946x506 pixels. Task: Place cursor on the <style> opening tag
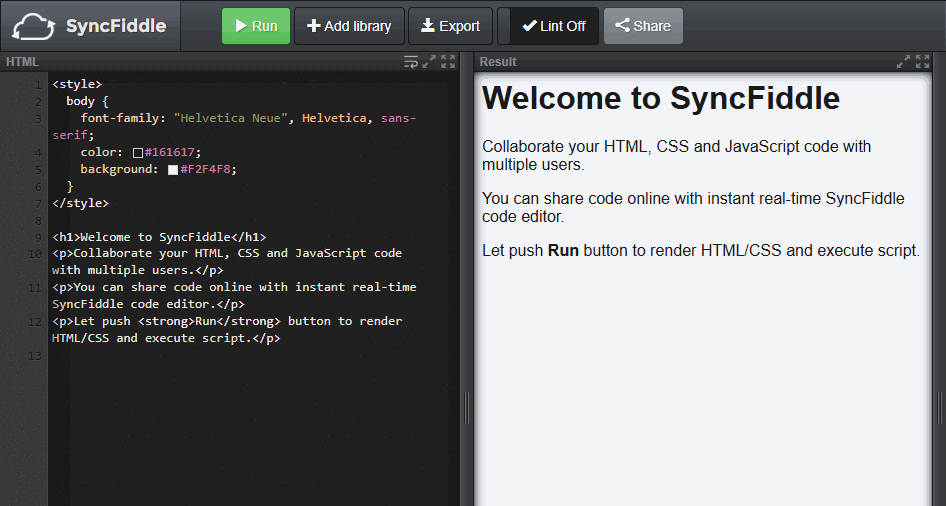[77, 84]
